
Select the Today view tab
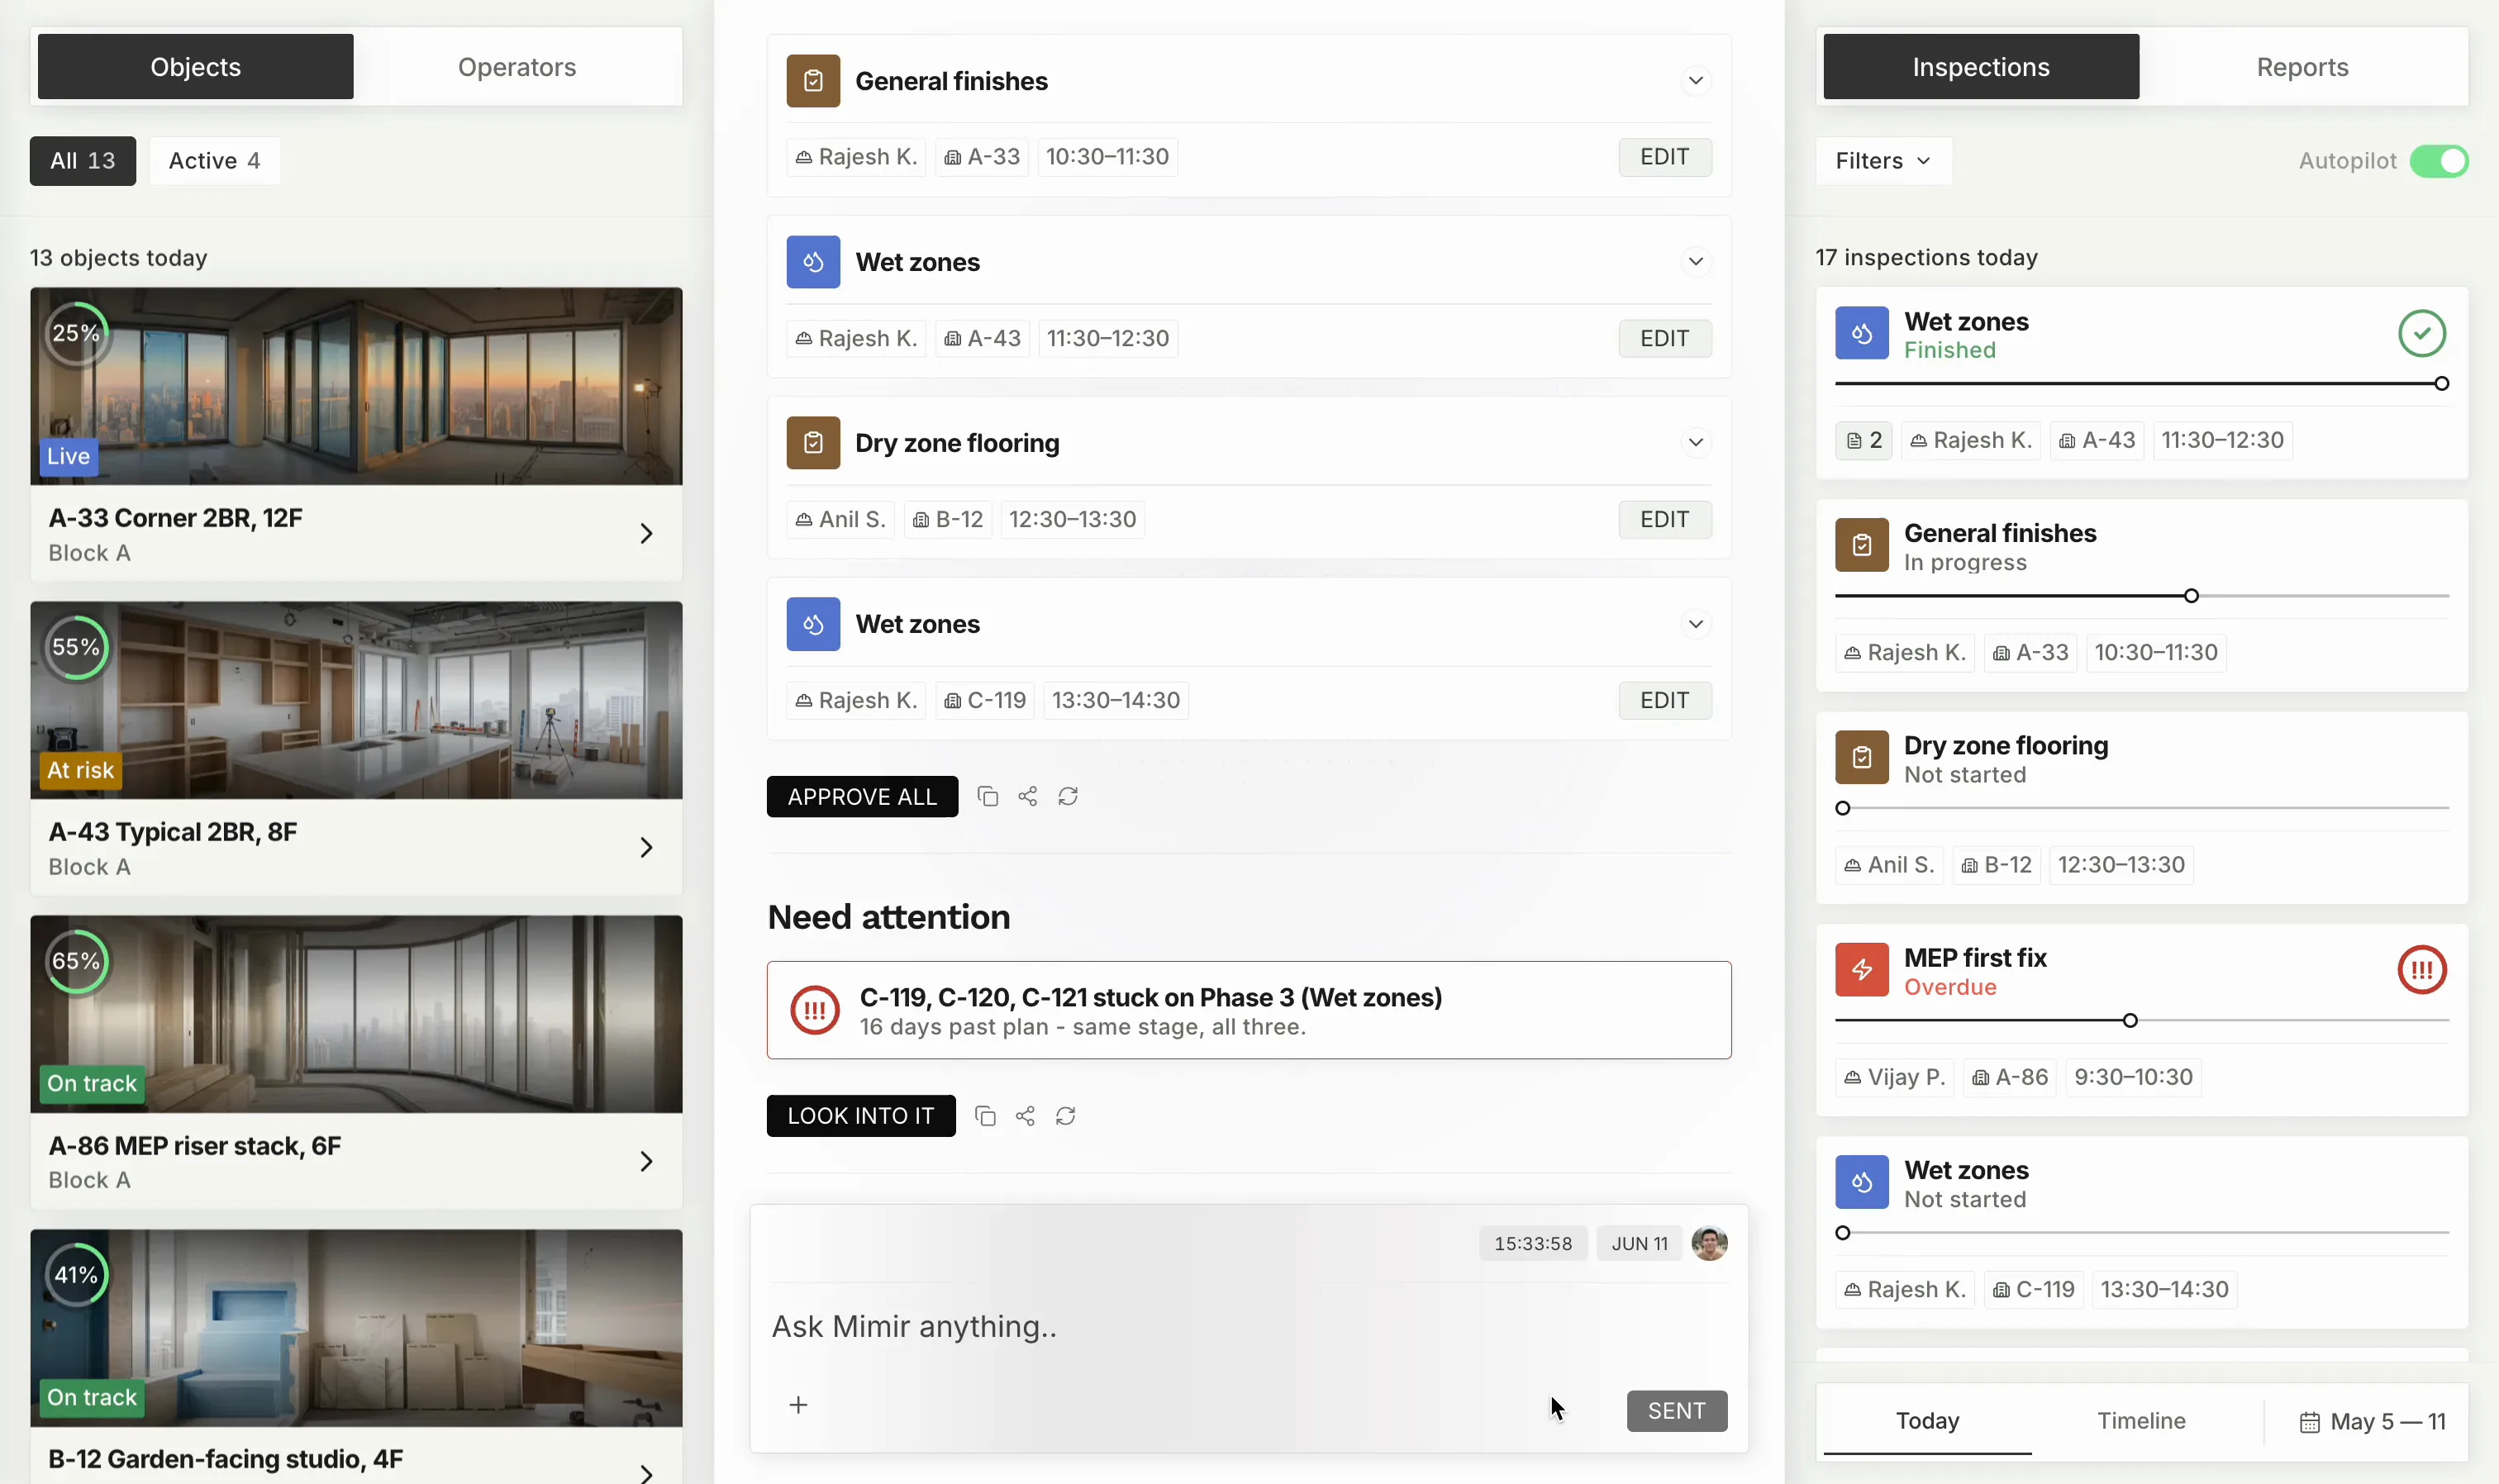pyautogui.click(x=1927, y=1421)
